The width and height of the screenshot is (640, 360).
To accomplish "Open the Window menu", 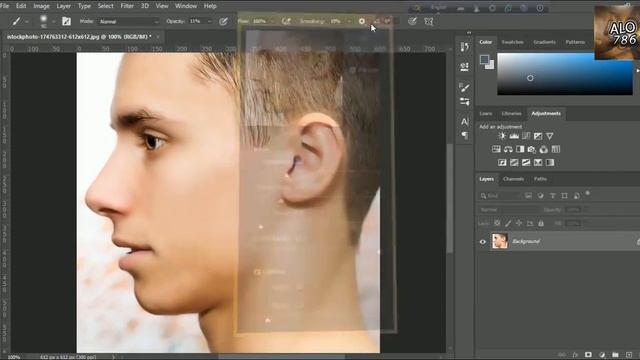I will point(186,6).
